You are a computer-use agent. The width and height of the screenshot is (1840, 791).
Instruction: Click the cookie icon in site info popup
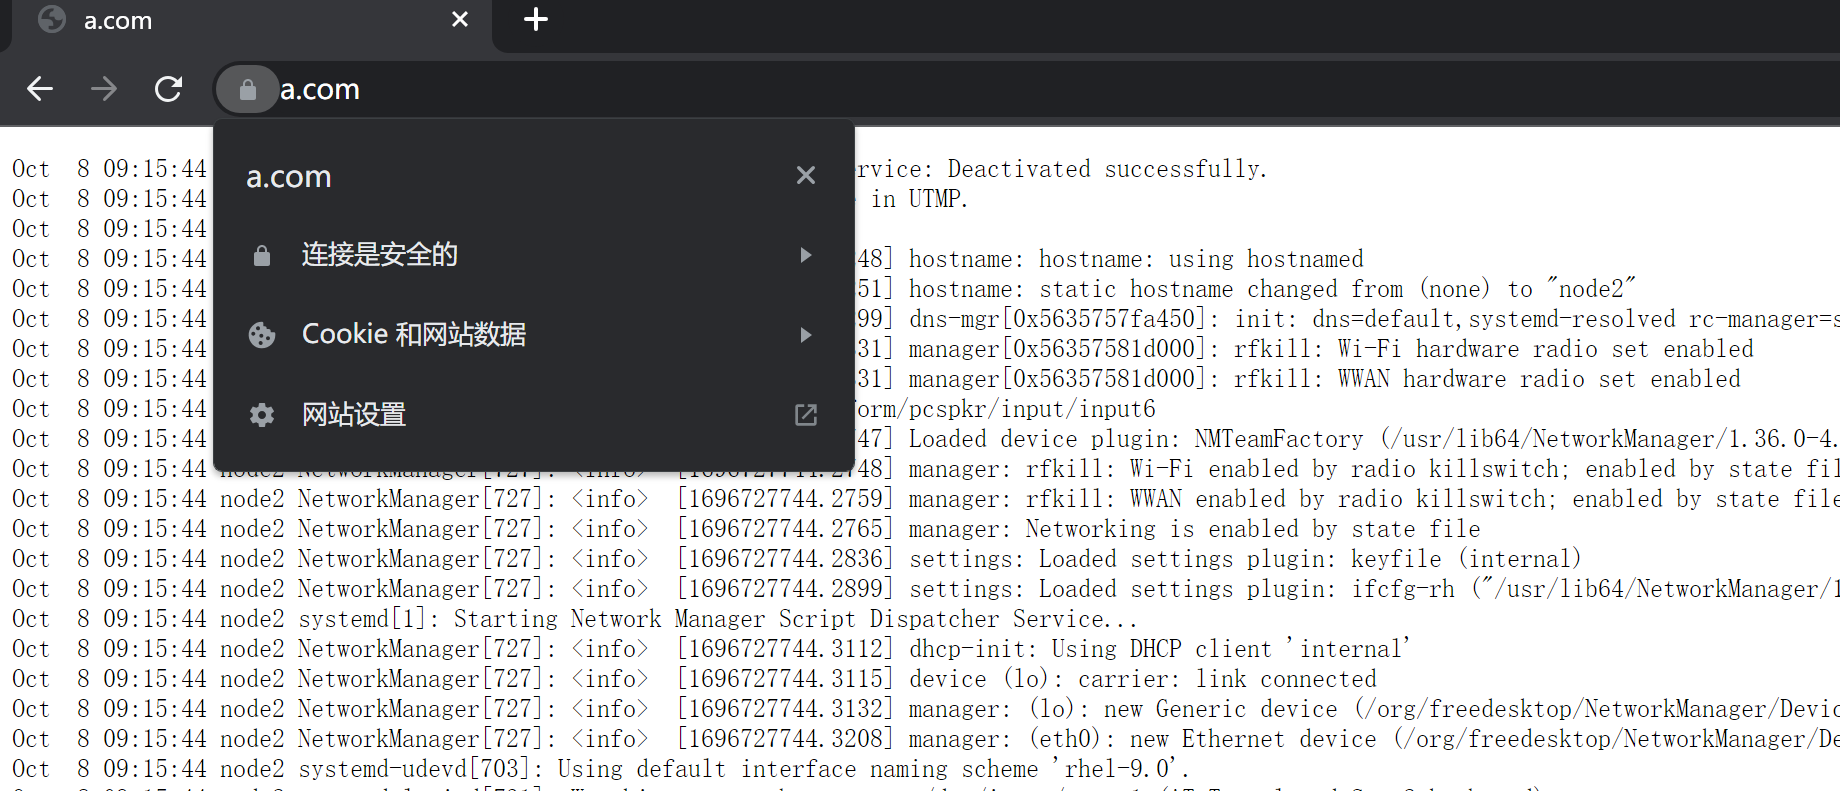coord(262,335)
